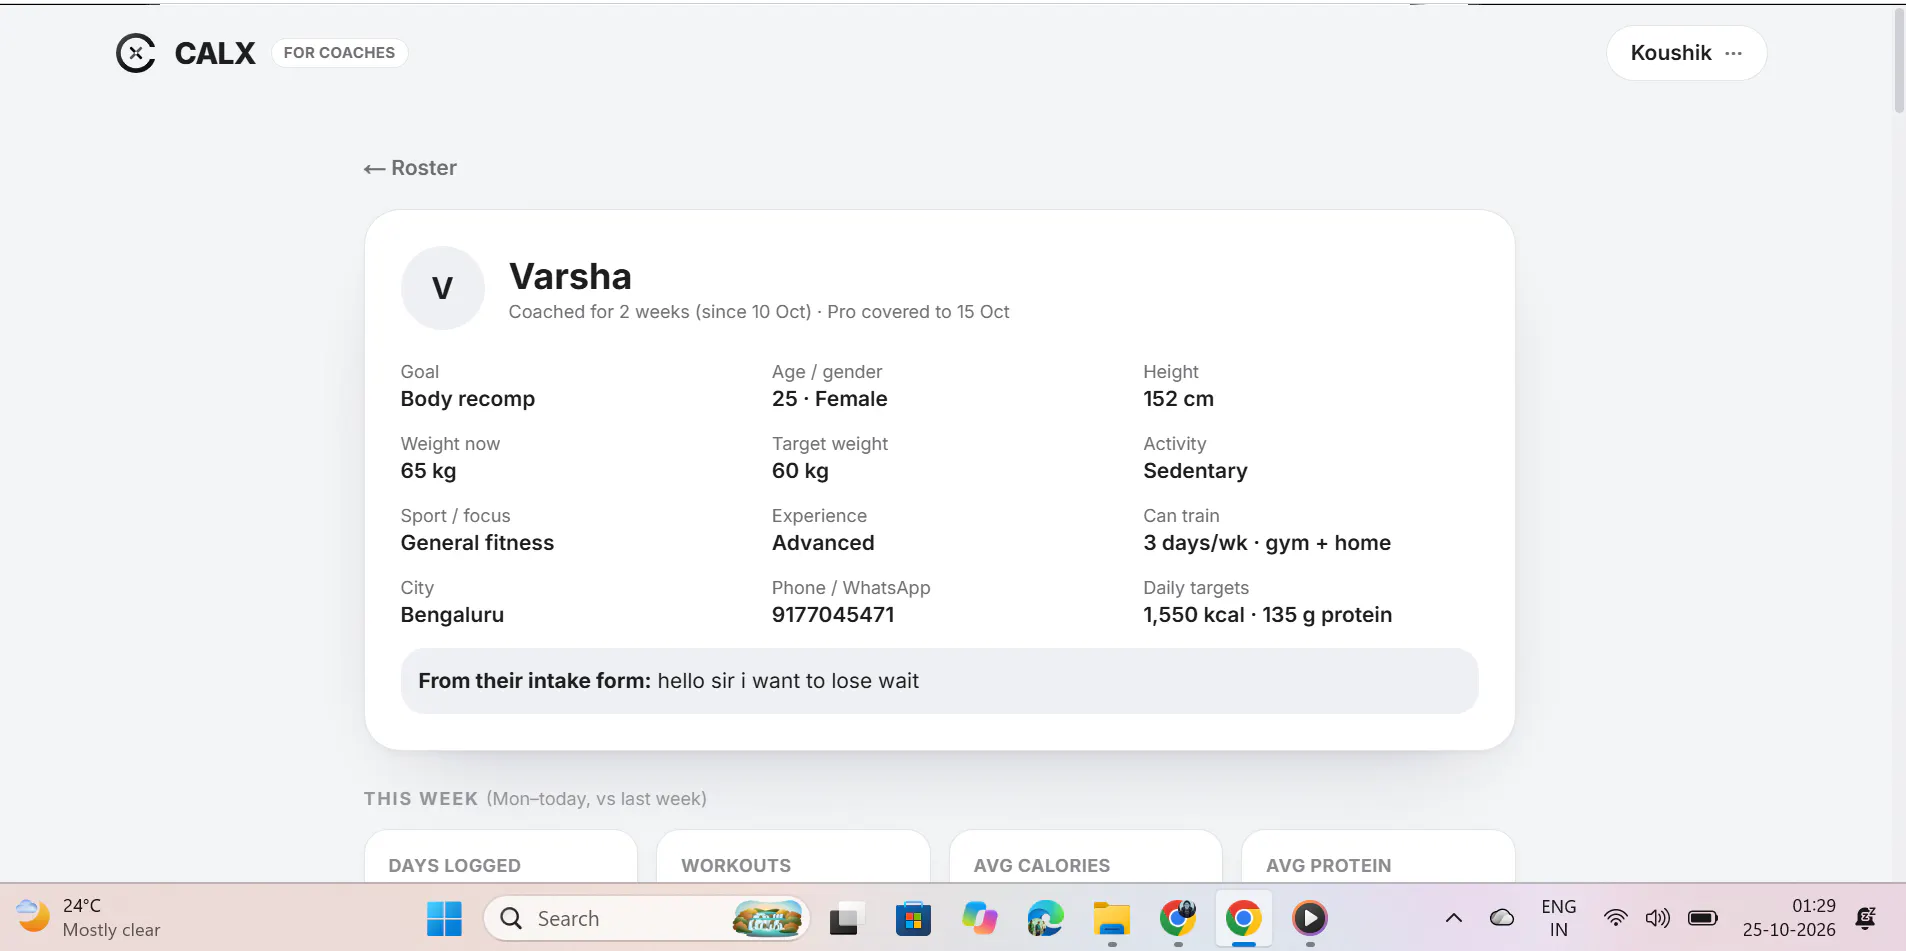Open the Wi-Fi network tray icon
The image size is (1906, 951).
(x=1615, y=918)
